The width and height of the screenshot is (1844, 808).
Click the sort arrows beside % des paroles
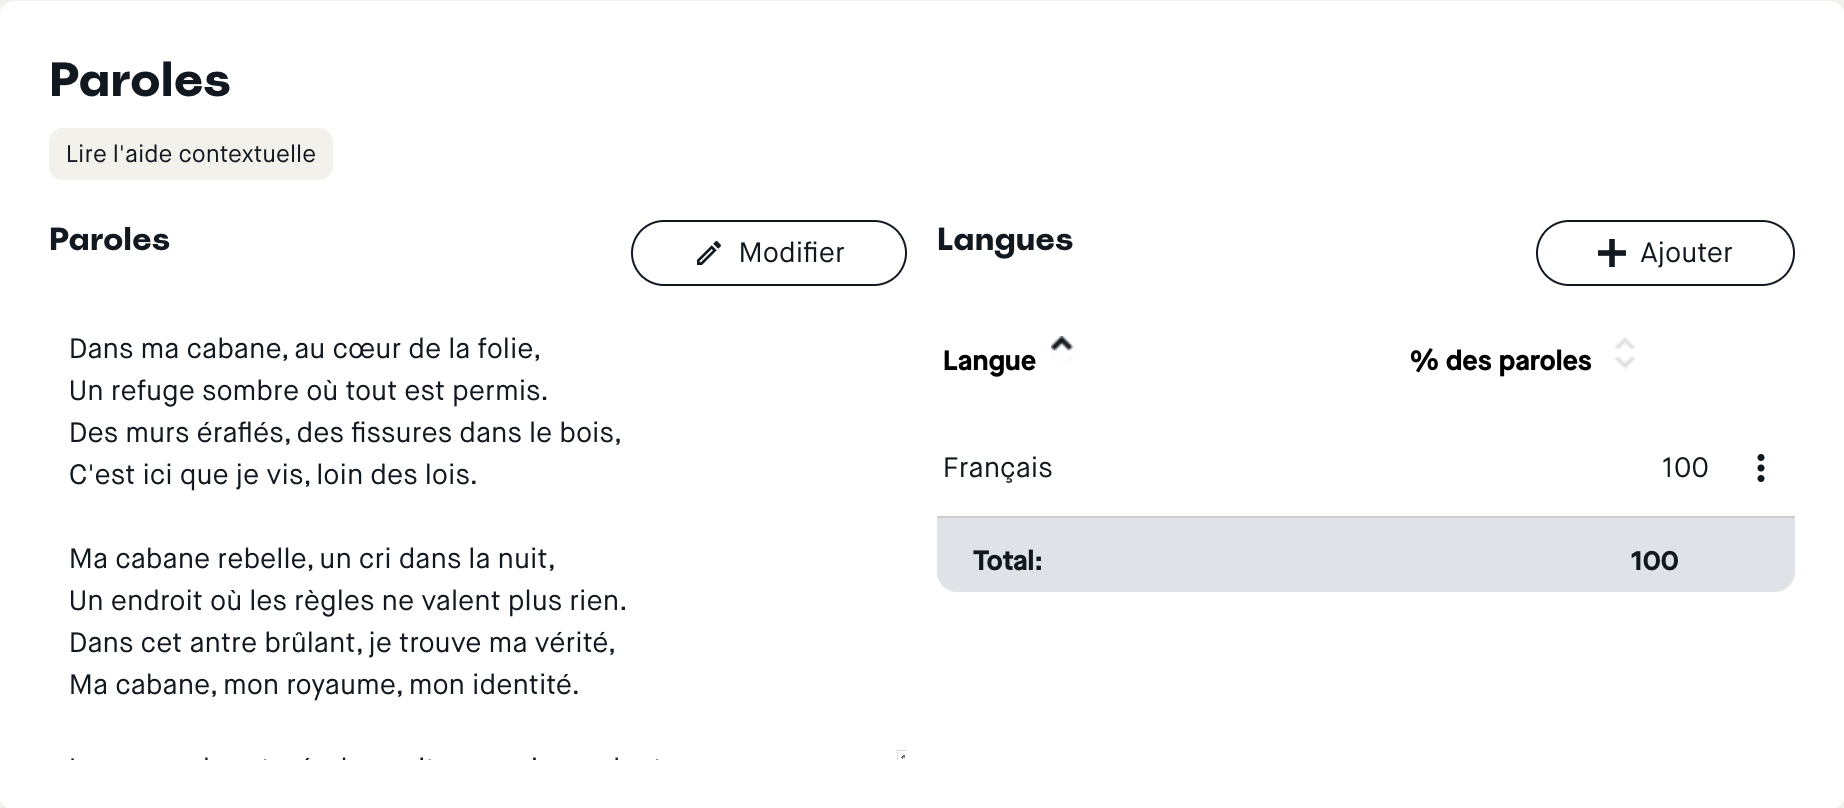1624,354
